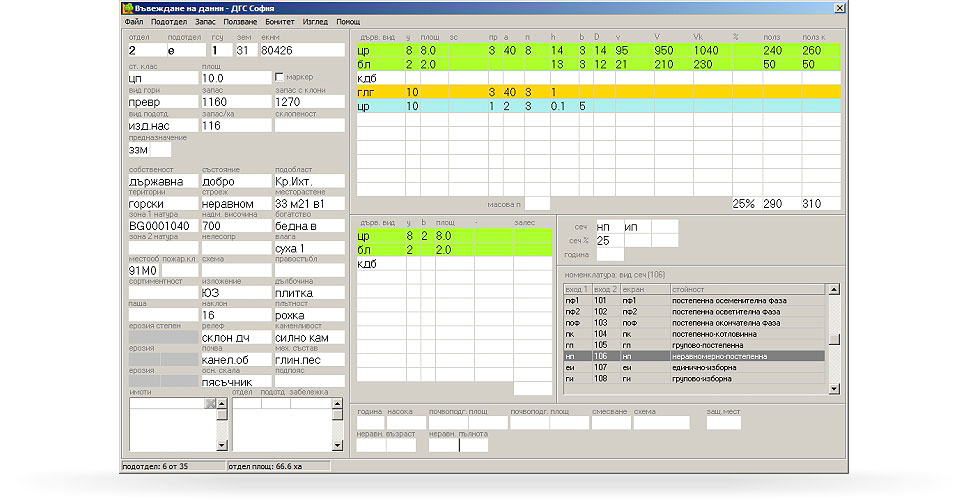Click the application icon in the title bar
Viewport: 968px width, 500px height.
coord(127,8)
